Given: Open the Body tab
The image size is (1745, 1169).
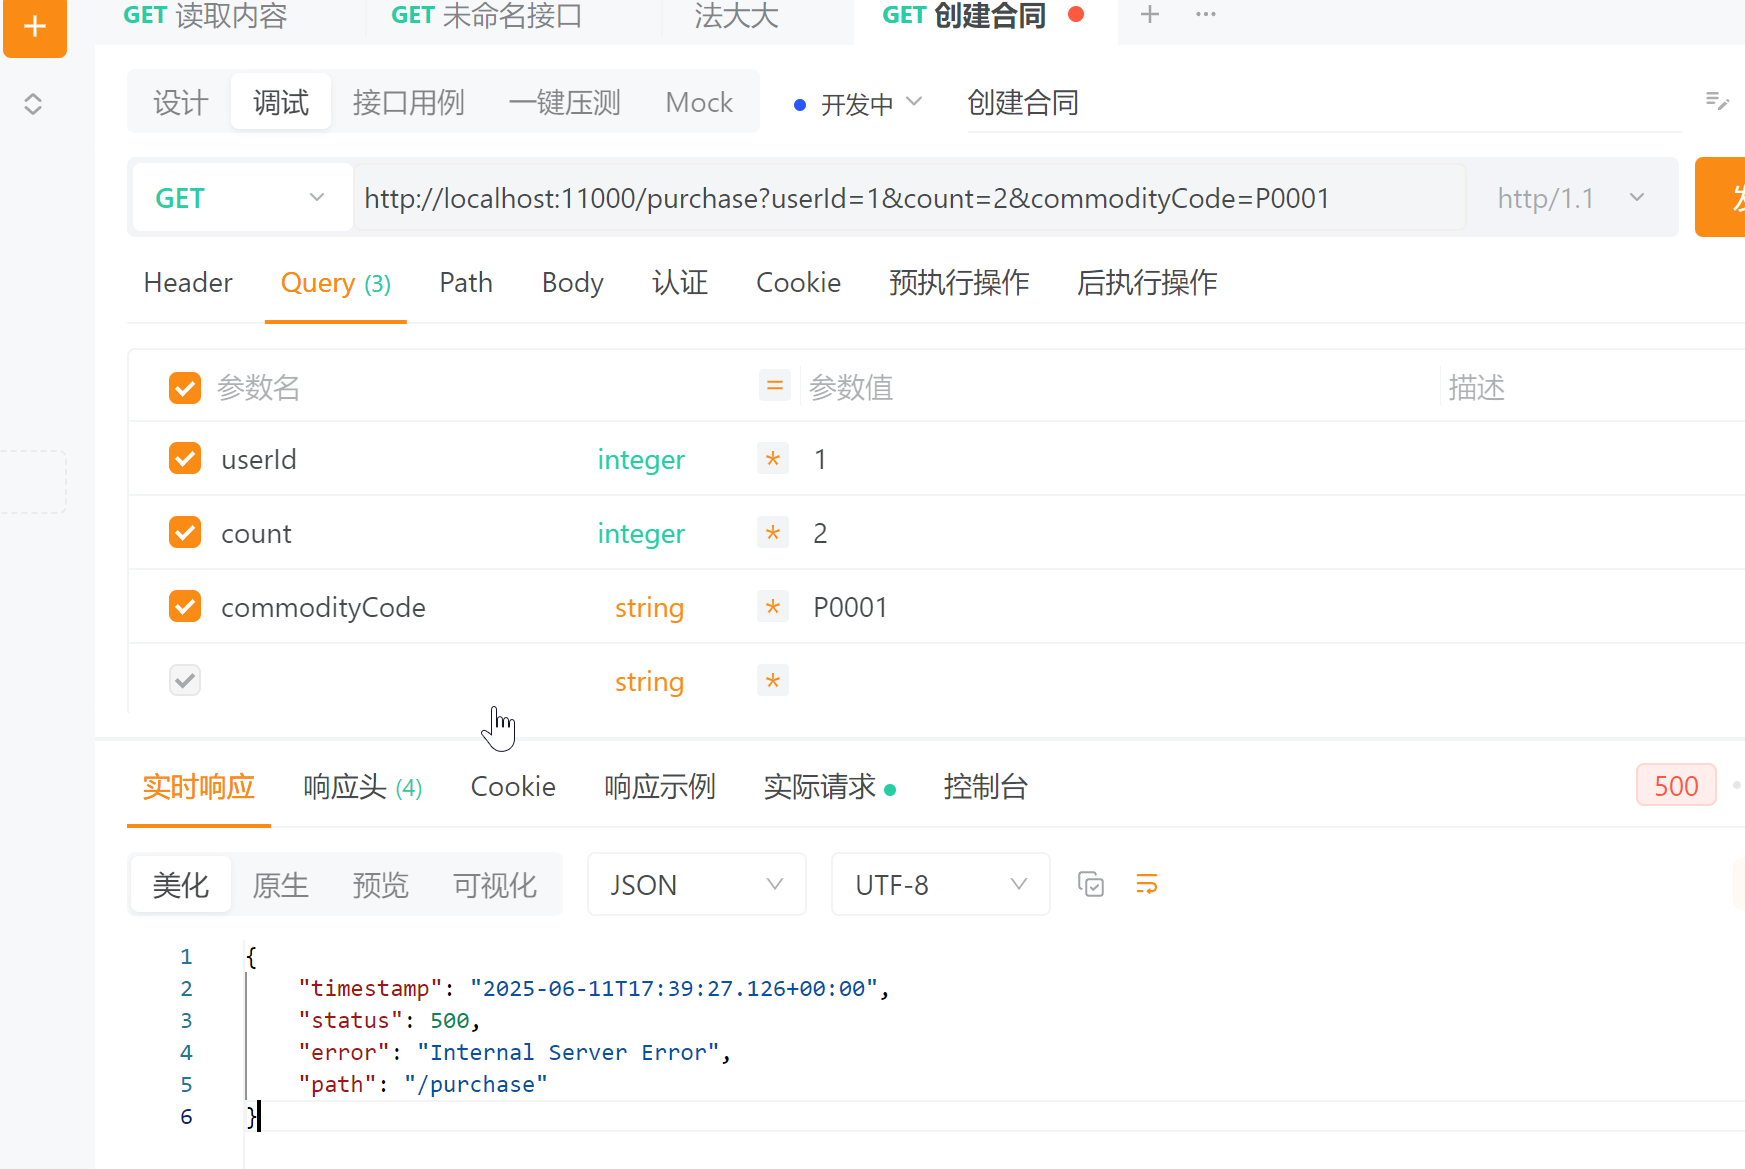Looking at the screenshot, I should click(572, 283).
